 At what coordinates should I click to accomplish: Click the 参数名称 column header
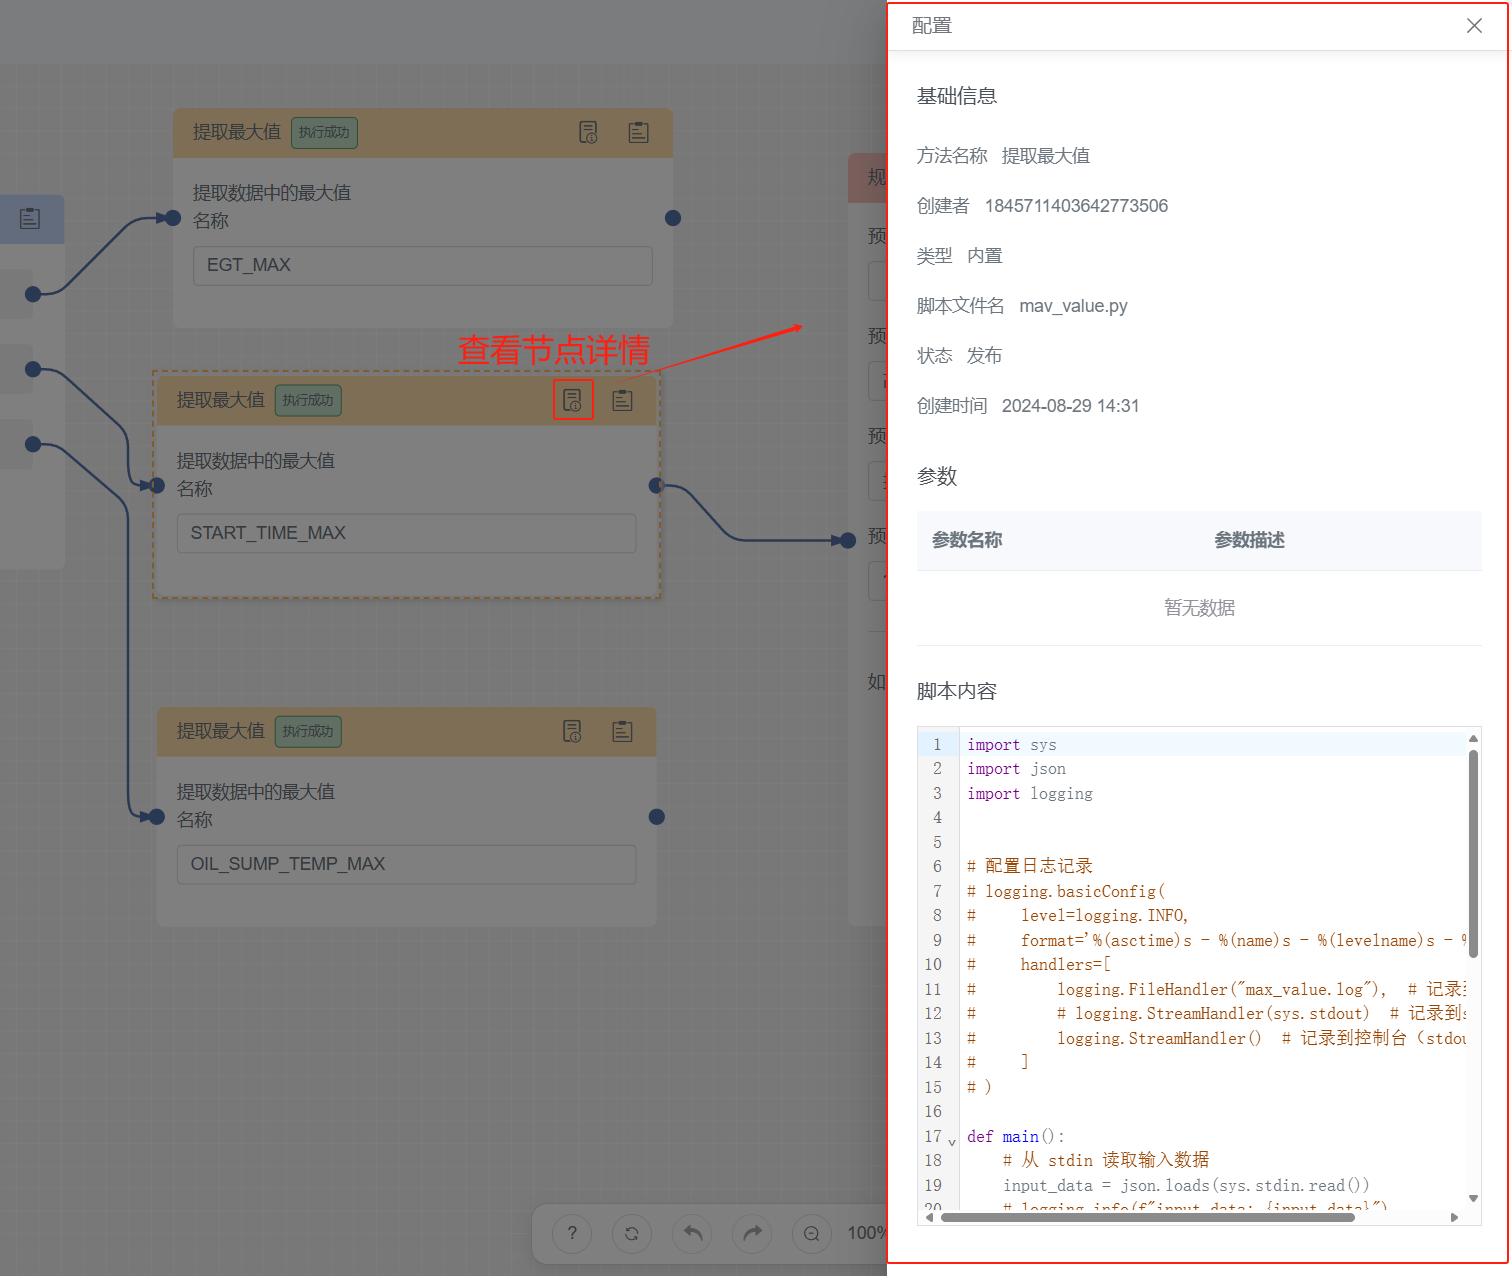[967, 540]
